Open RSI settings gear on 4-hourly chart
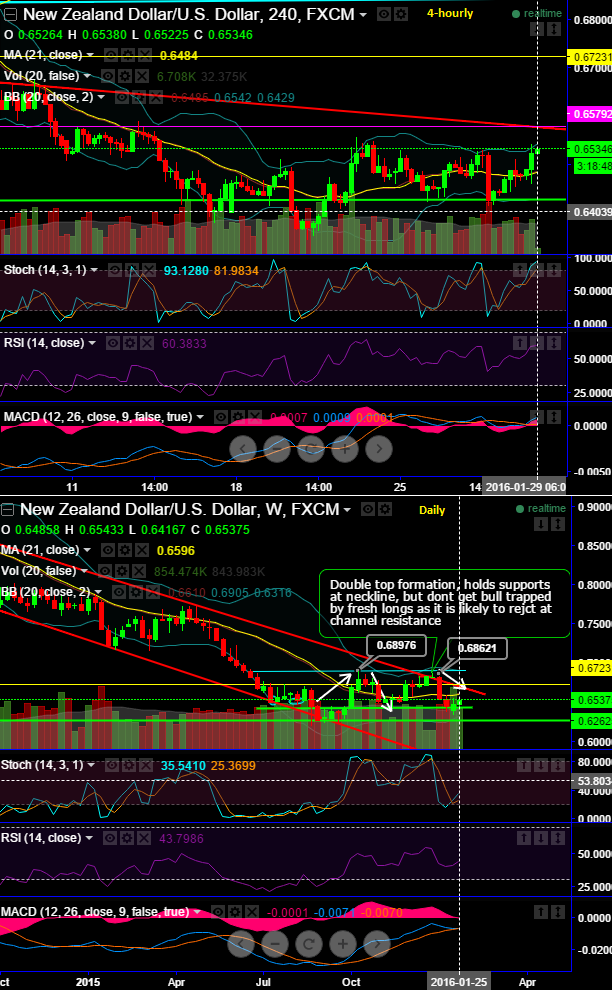This screenshot has height=990, width=612. pyautogui.click(x=129, y=343)
